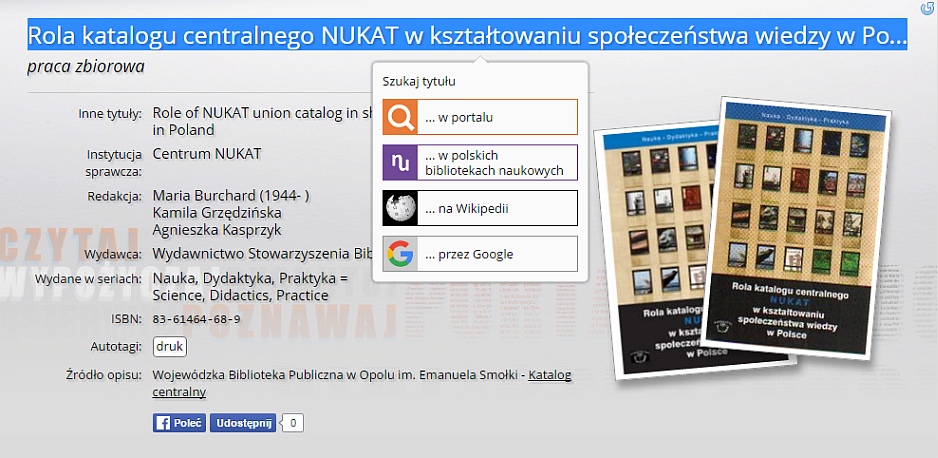Follow the Katalog centralny link
This screenshot has width=938, height=458.
(548, 376)
